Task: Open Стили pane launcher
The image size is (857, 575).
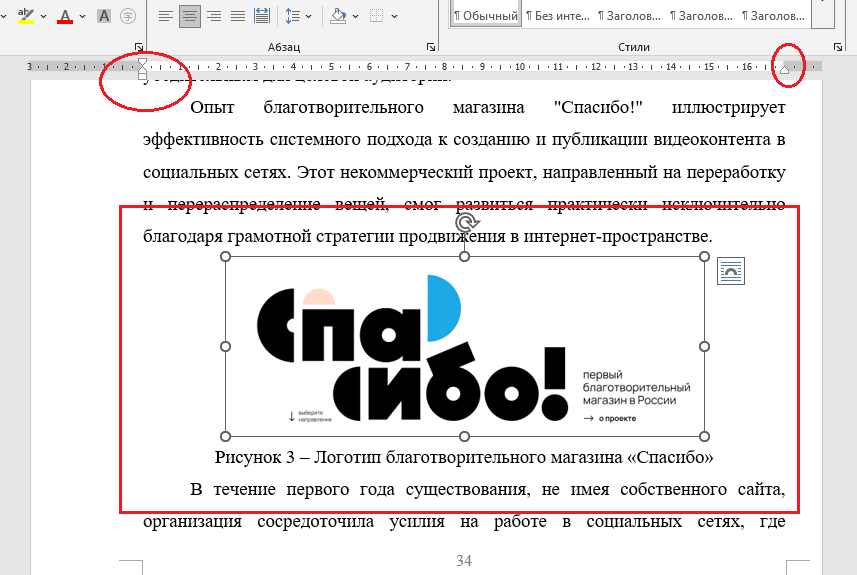Action: (x=838, y=48)
